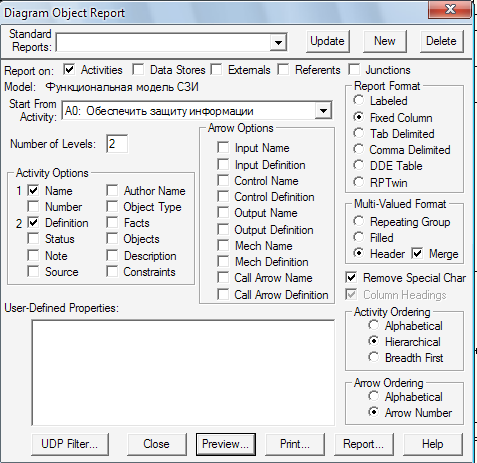Image resolution: width=477 pixels, height=463 pixels.
Task: Check the Objects option
Action: tap(112, 239)
